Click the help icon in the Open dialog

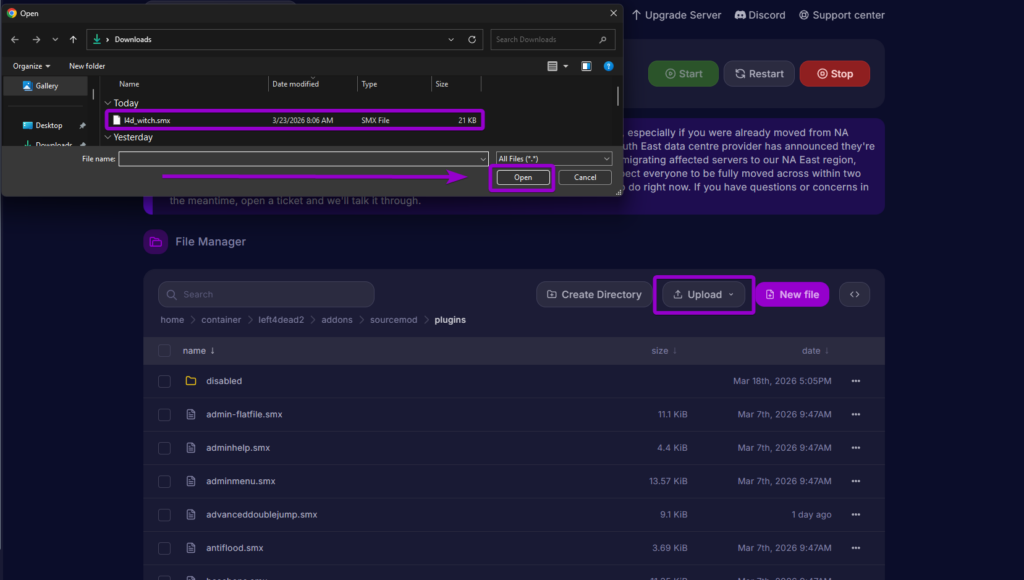[x=608, y=66]
